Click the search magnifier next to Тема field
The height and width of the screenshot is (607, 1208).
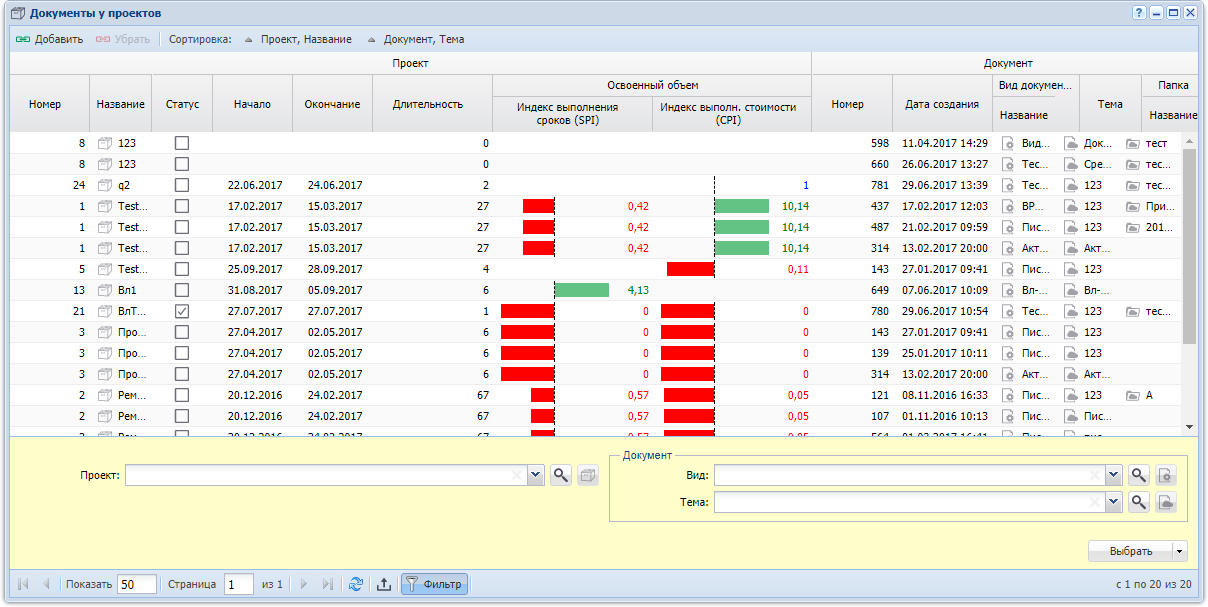pyautogui.click(x=1139, y=502)
